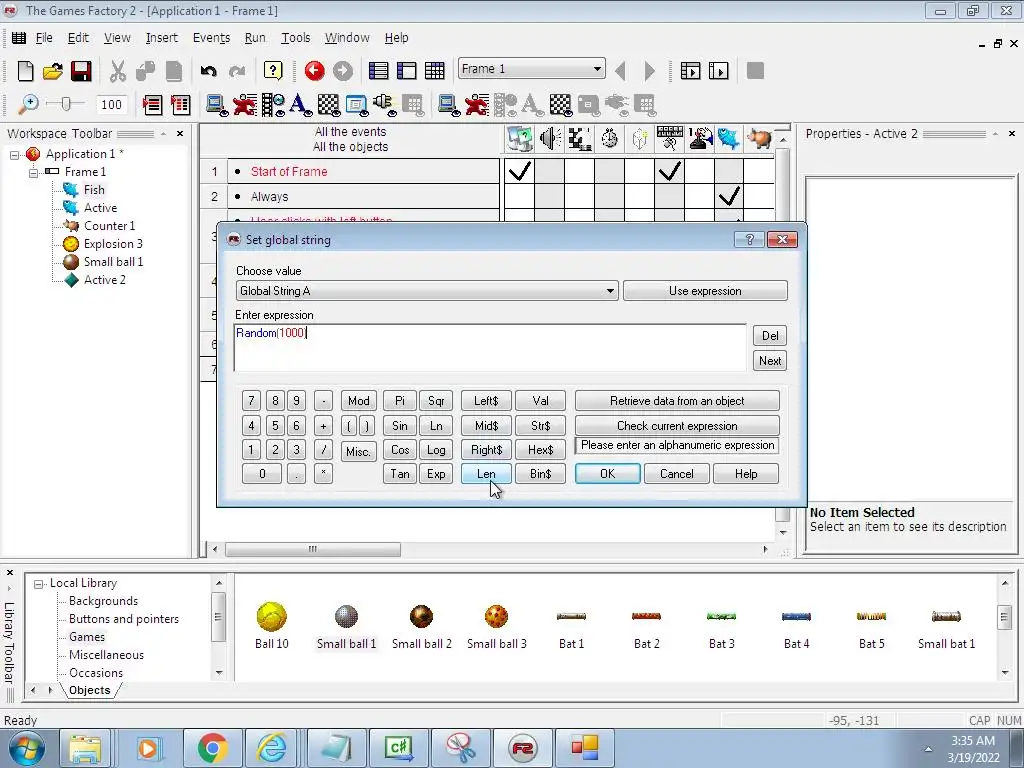Select Bat 3 library object
This screenshot has height=768, width=1024.
[x=722, y=626]
